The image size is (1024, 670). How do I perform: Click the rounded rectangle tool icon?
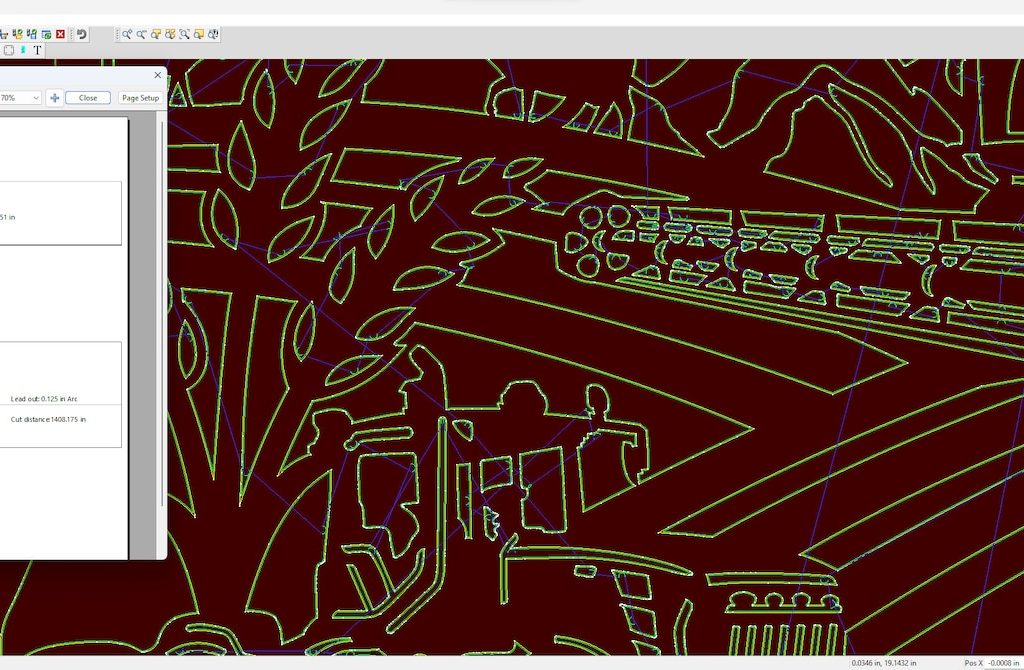click(x=9, y=50)
